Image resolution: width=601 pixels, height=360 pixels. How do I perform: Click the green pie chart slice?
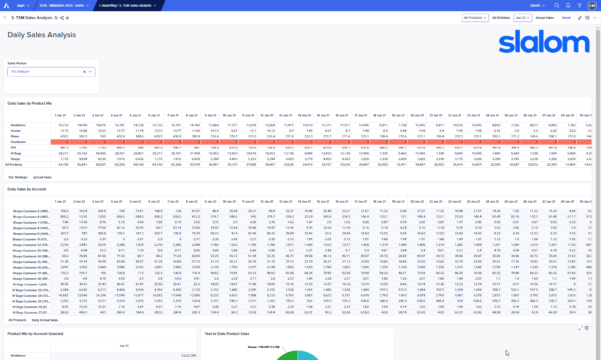point(289,356)
